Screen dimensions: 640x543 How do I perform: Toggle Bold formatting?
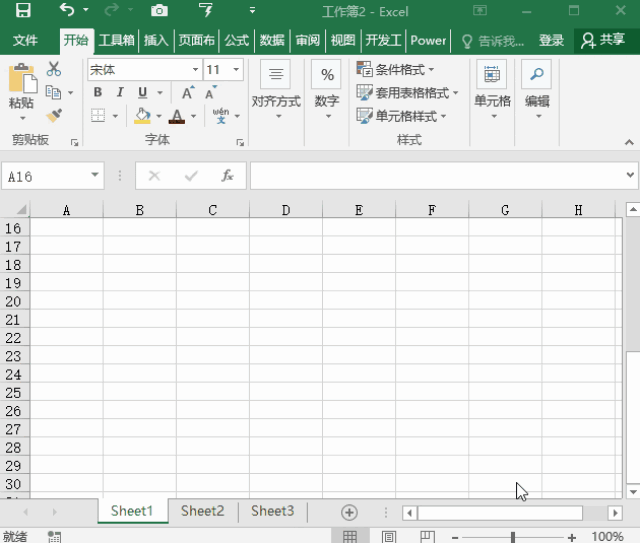coord(98,93)
